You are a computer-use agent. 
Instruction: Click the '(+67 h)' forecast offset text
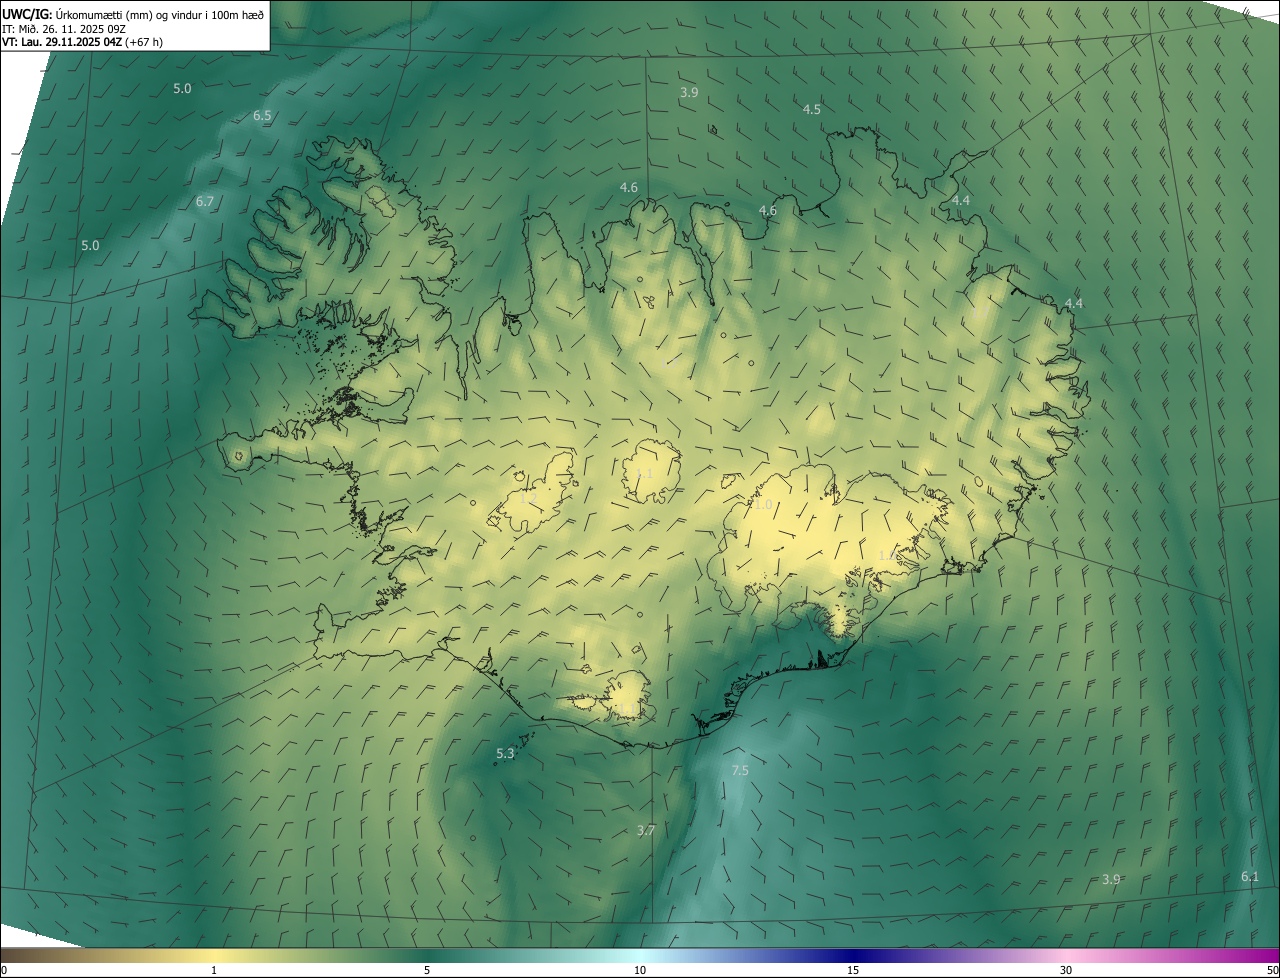(x=143, y=42)
